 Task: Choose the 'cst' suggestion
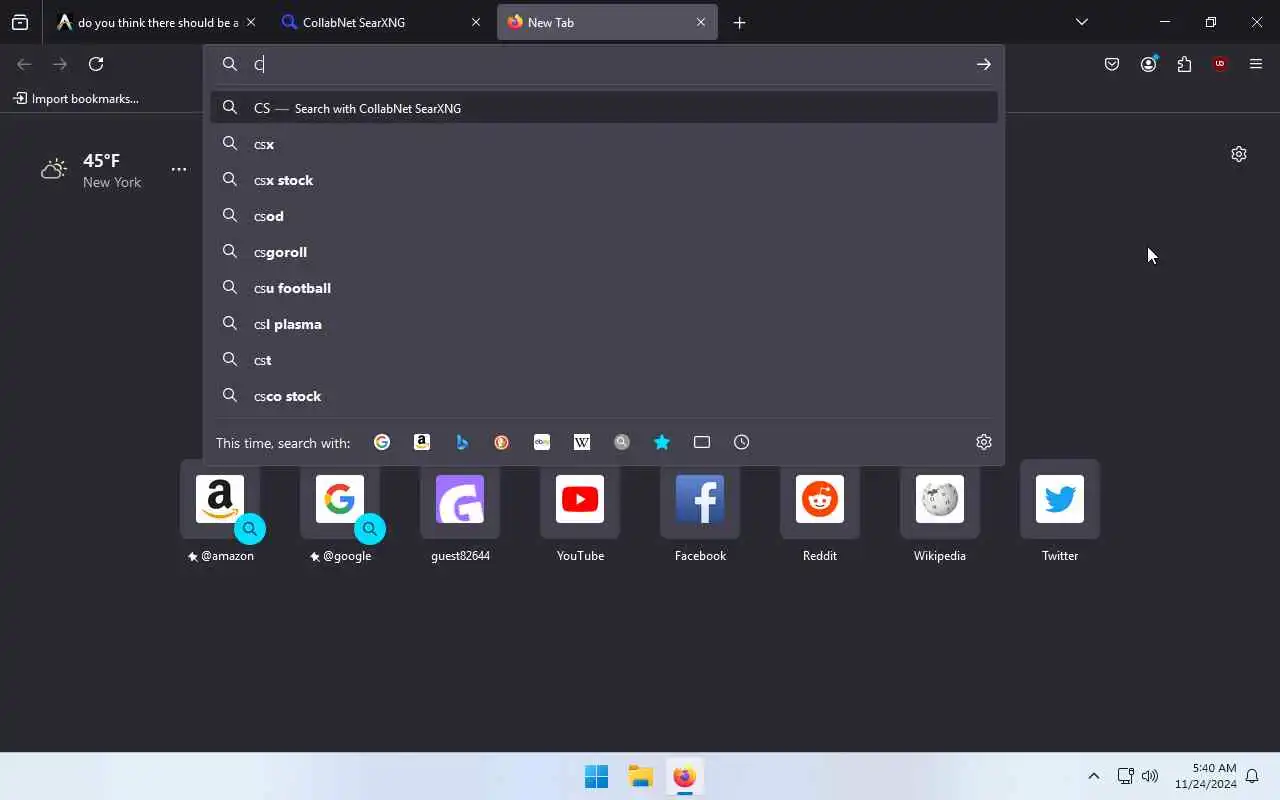click(x=604, y=360)
